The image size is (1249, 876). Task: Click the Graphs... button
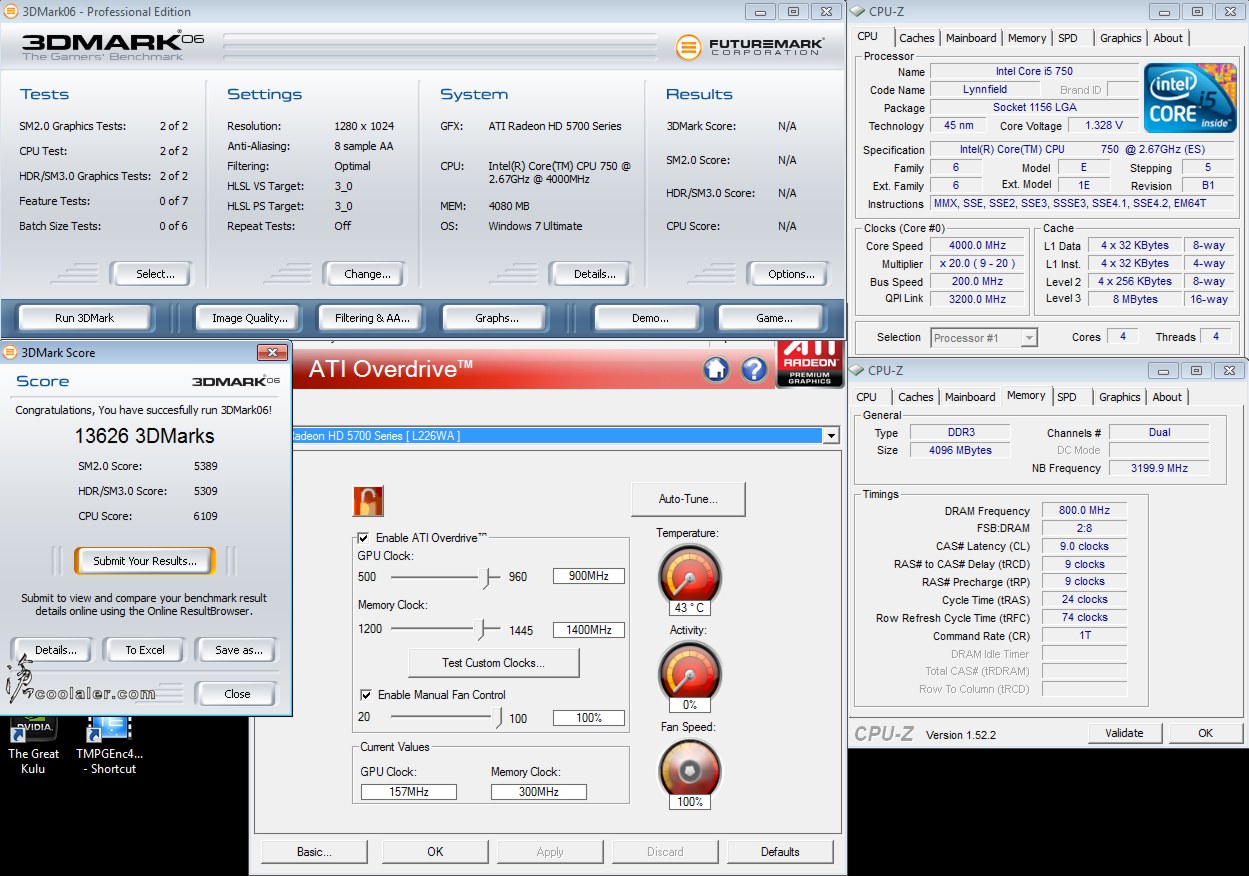coord(497,318)
